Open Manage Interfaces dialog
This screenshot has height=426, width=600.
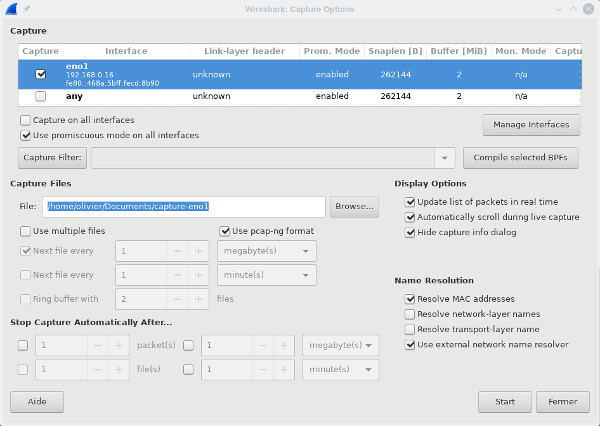[530, 125]
